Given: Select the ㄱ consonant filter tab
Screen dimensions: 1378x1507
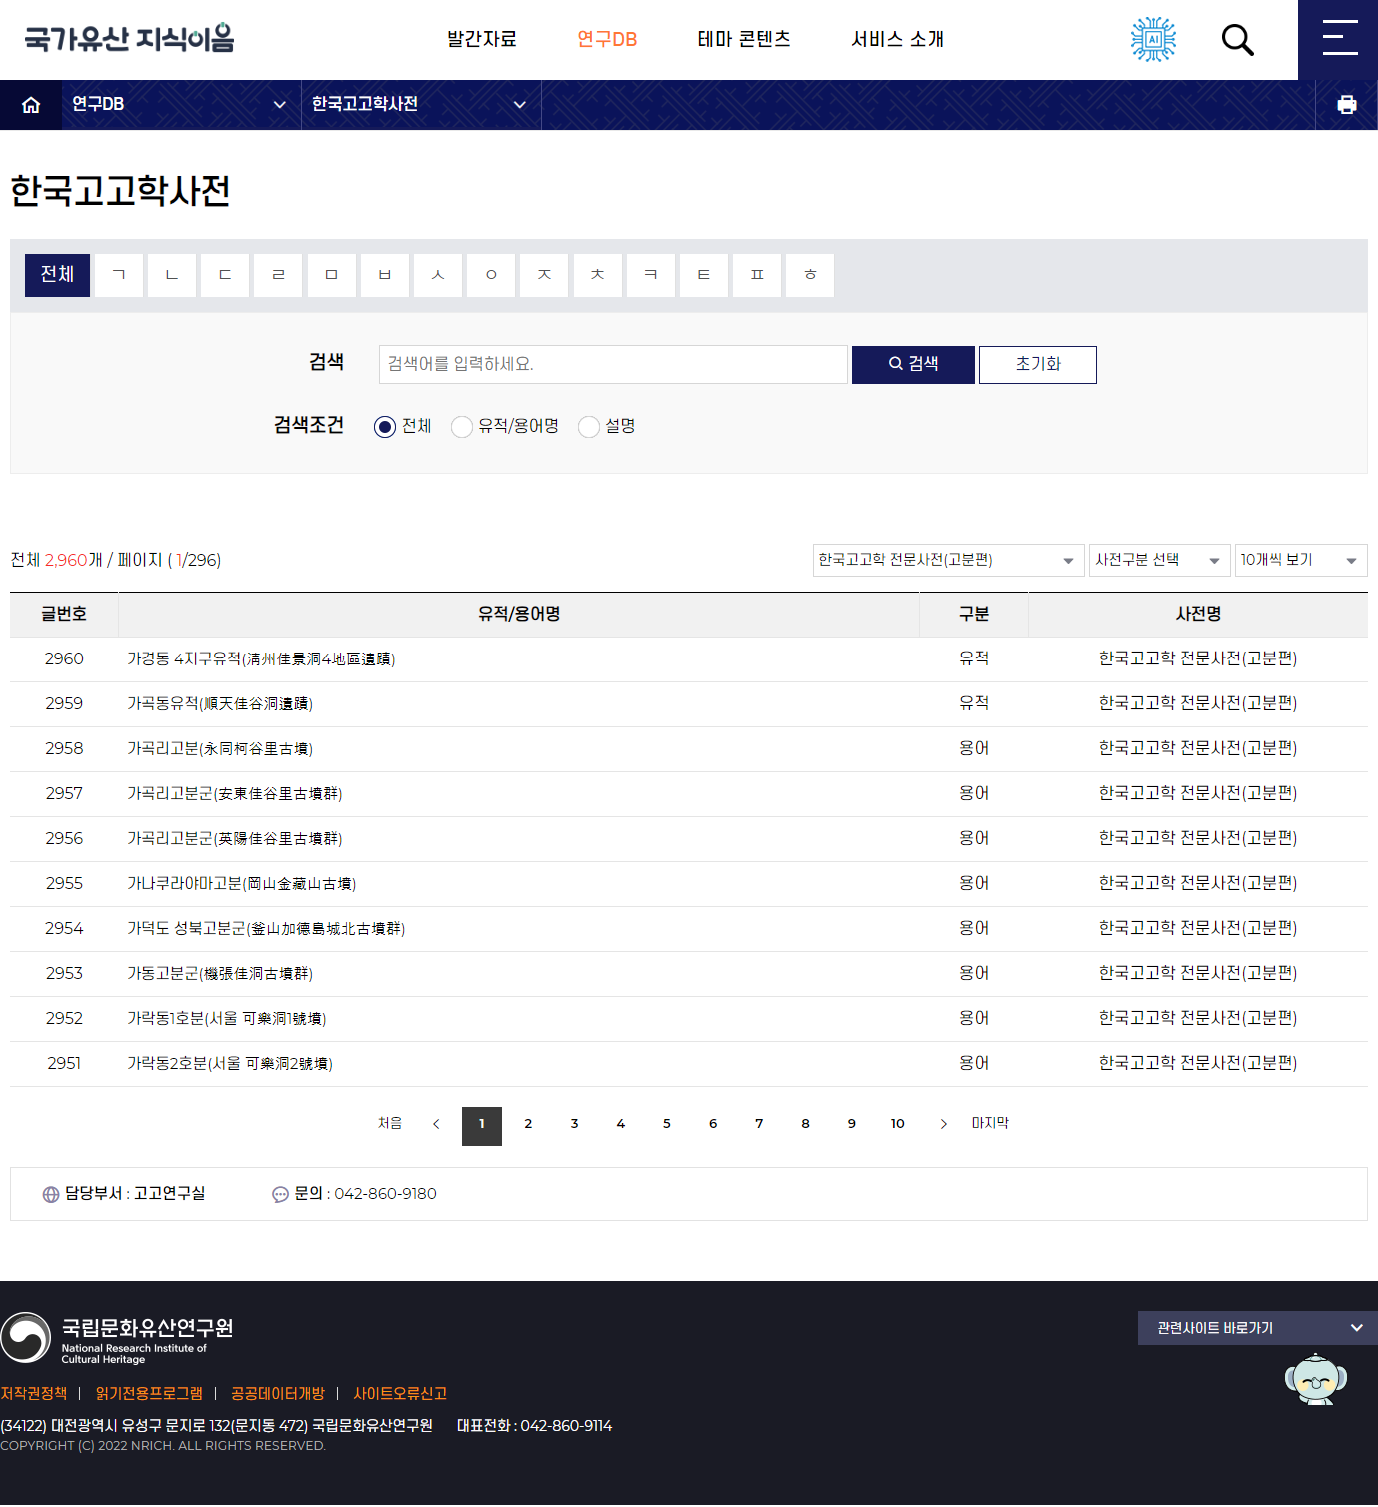Looking at the screenshot, I should coord(119,275).
